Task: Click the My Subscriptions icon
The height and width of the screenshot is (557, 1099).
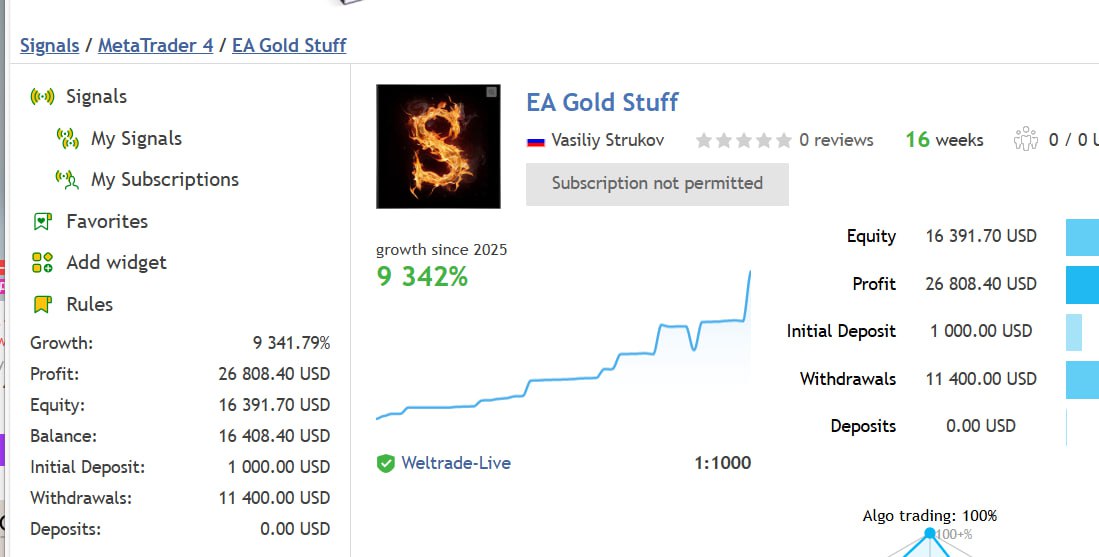Action: [x=68, y=180]
